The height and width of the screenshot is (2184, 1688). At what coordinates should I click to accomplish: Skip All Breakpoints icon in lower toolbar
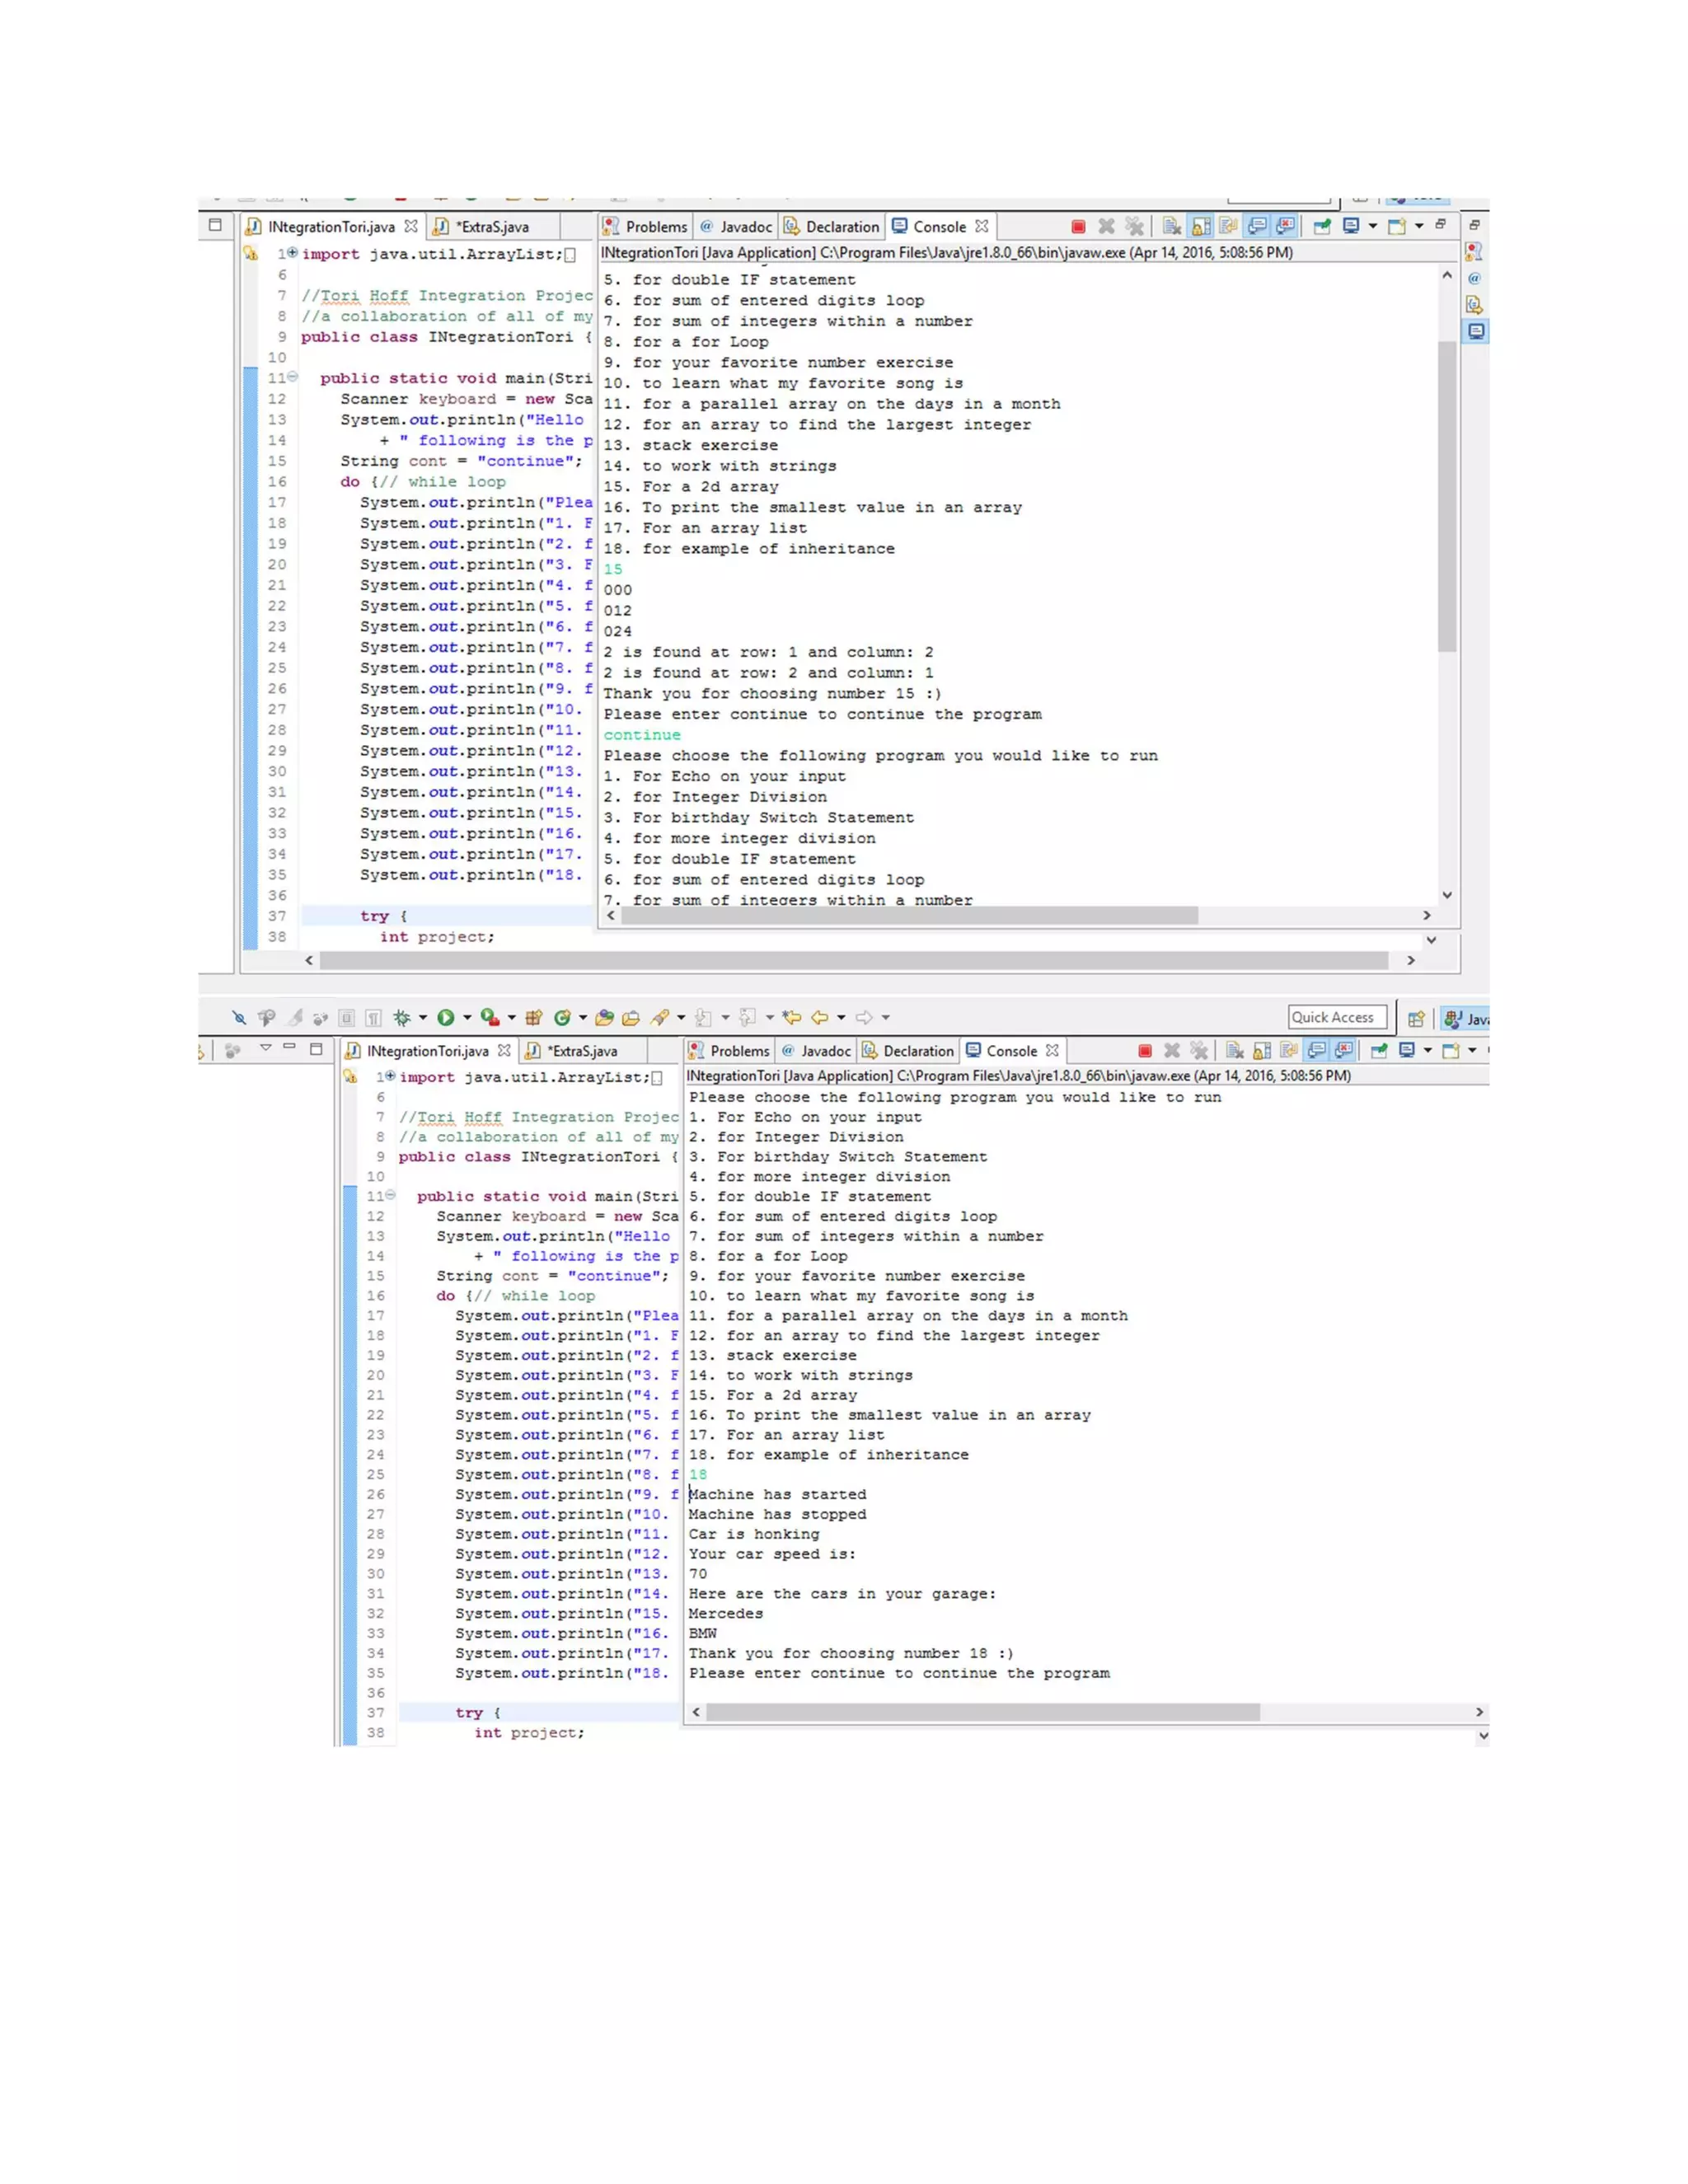[239, 1018]
